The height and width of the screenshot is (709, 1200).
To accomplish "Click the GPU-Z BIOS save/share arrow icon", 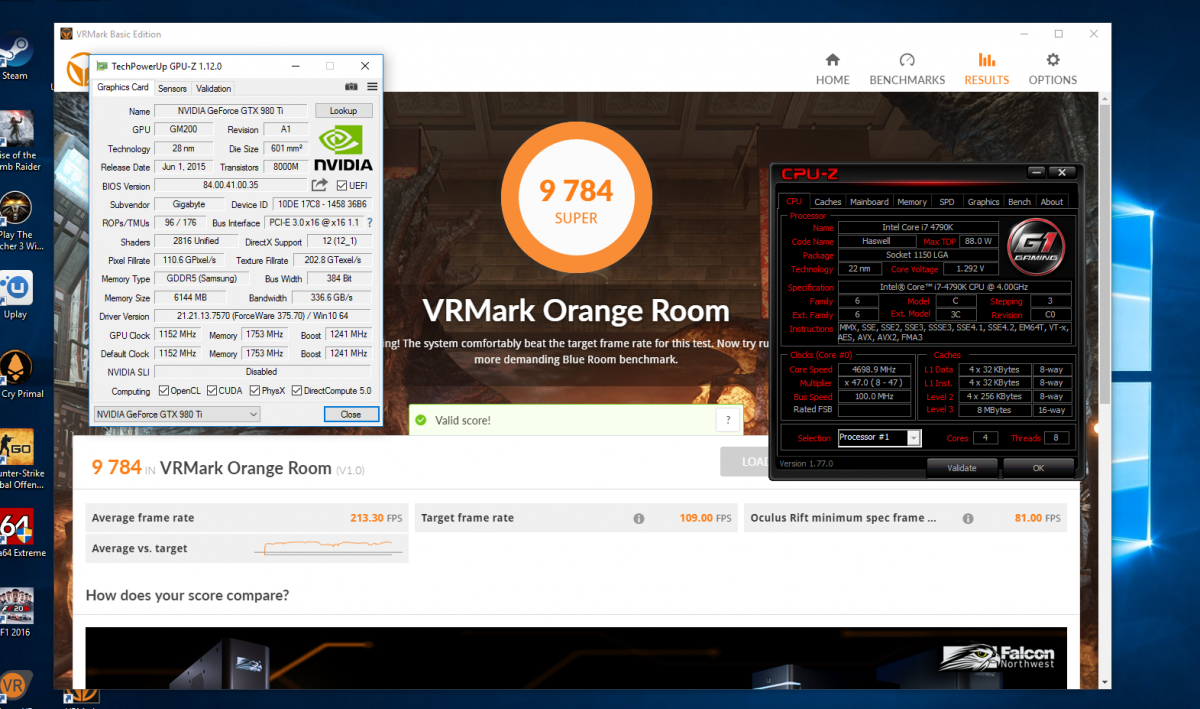I will [x=319, y=185].
